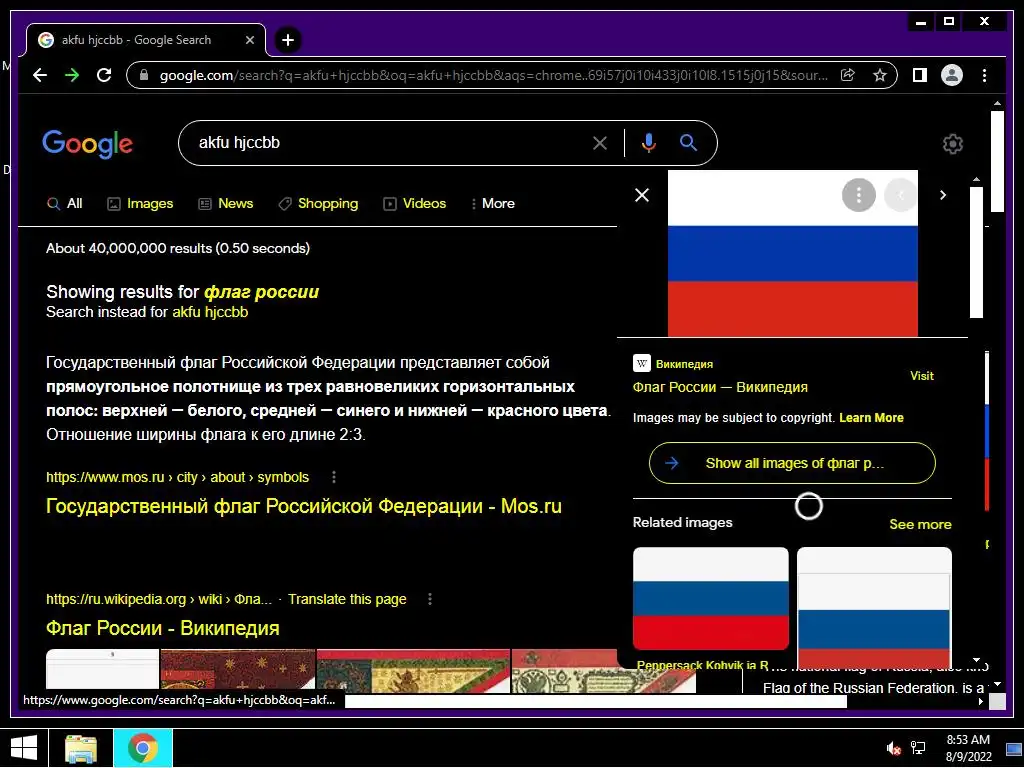
Task: Open the new tab plus button
Action: [288, 40]
